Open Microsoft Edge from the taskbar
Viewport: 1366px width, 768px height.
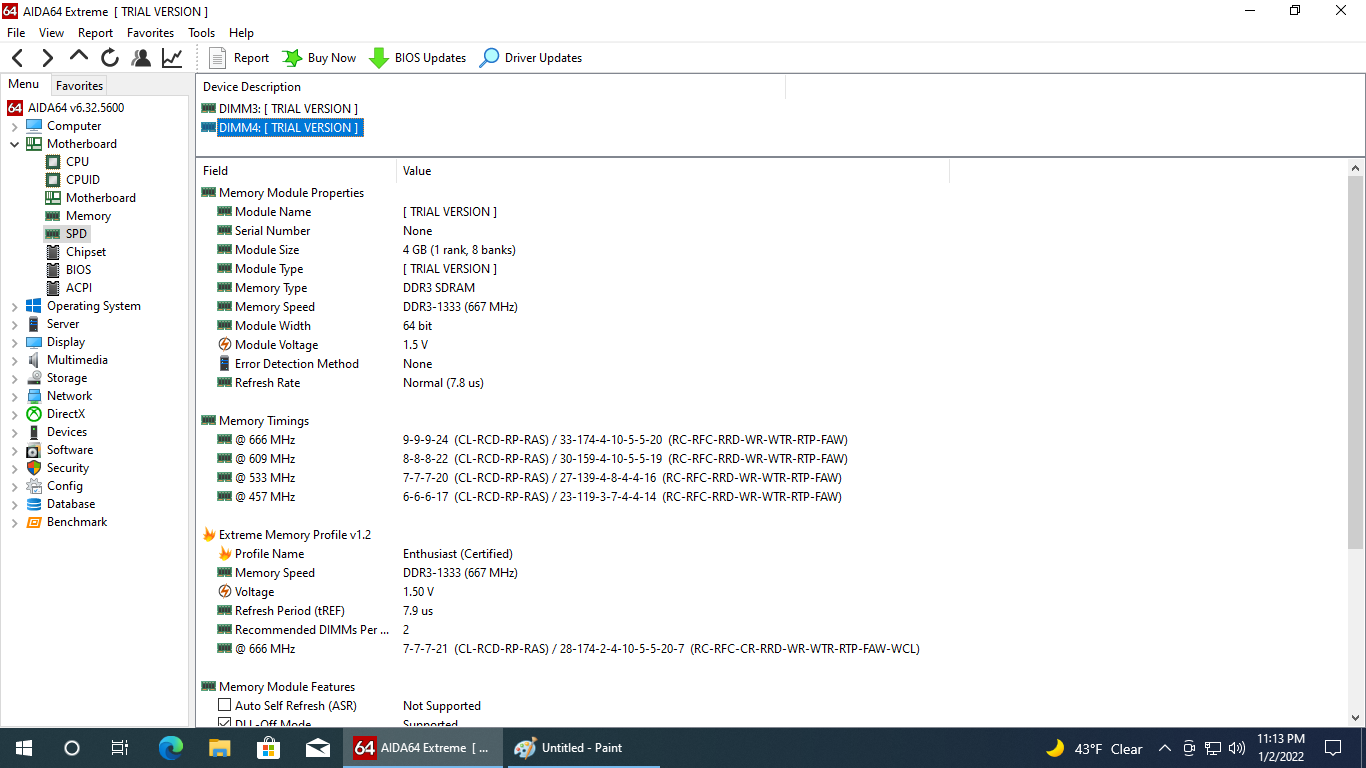(171, 748)
